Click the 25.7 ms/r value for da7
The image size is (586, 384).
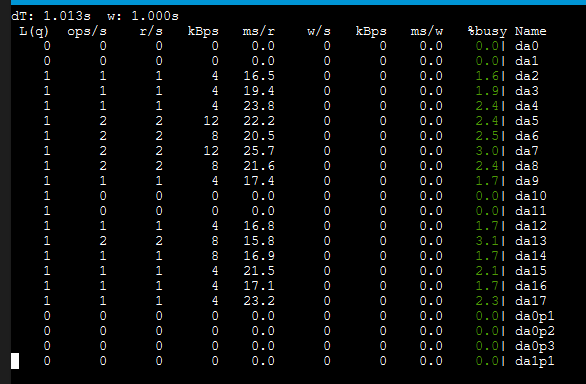click(x=259, y=151)
